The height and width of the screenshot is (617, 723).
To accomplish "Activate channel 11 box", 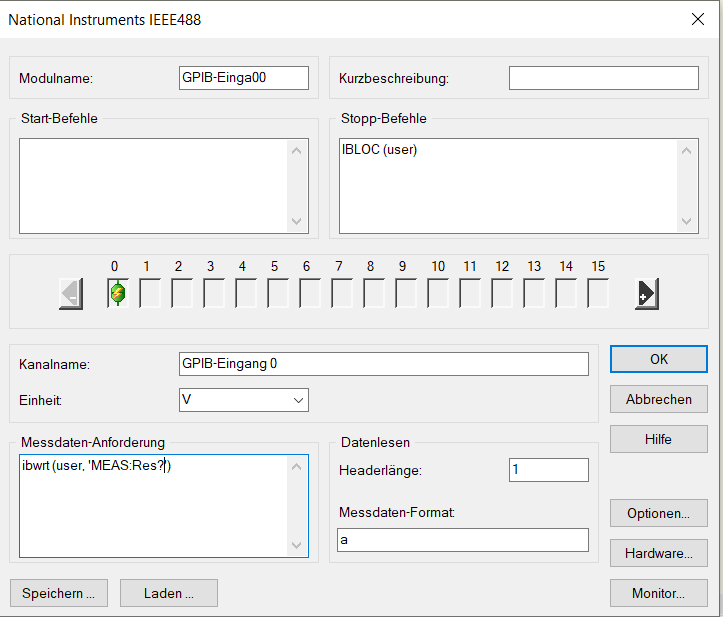I will click(x=470, y=293).
